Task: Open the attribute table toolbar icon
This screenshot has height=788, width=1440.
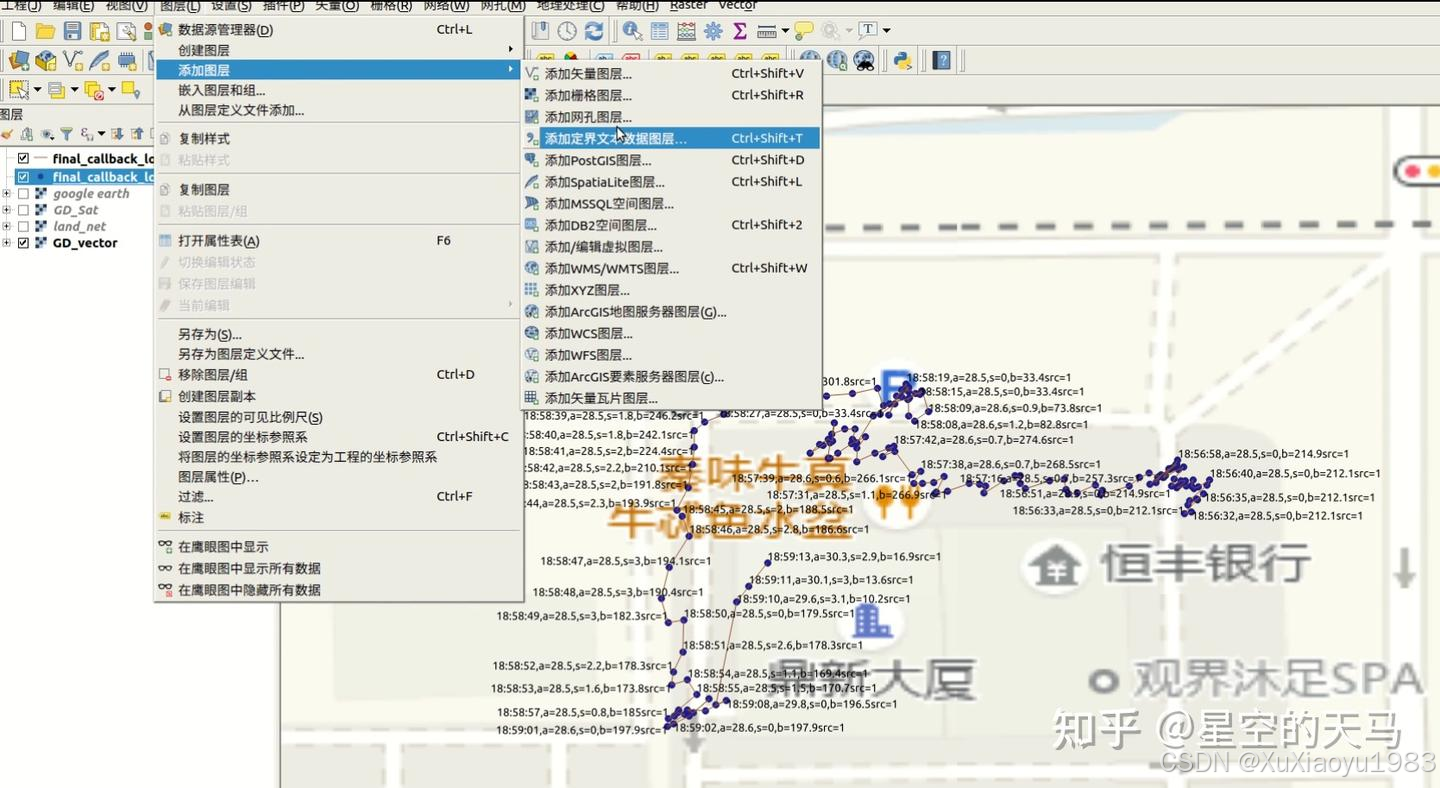Action: pos(659,31)
